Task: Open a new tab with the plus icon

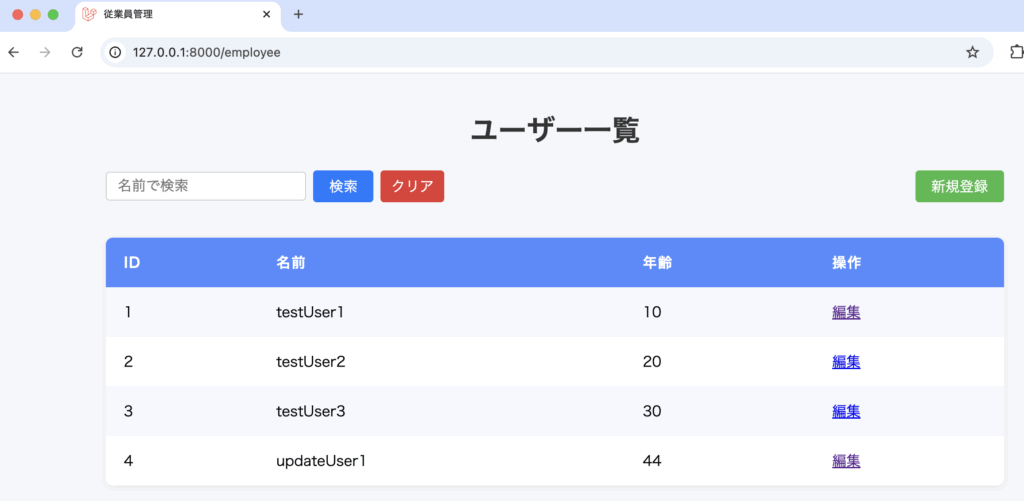Action: pos(298,14)
